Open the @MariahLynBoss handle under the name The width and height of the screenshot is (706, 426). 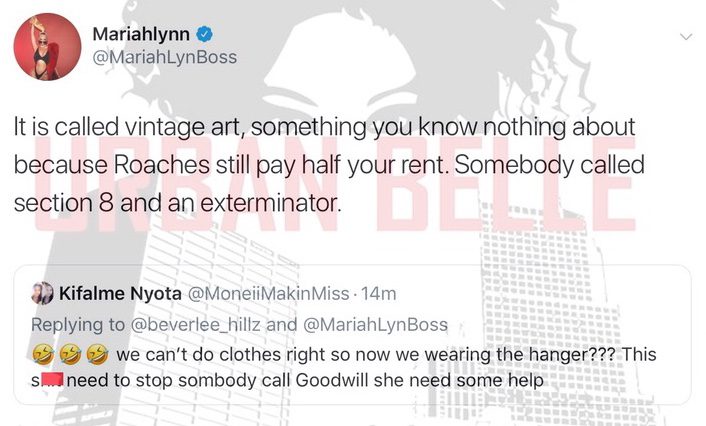click(164, 57)
